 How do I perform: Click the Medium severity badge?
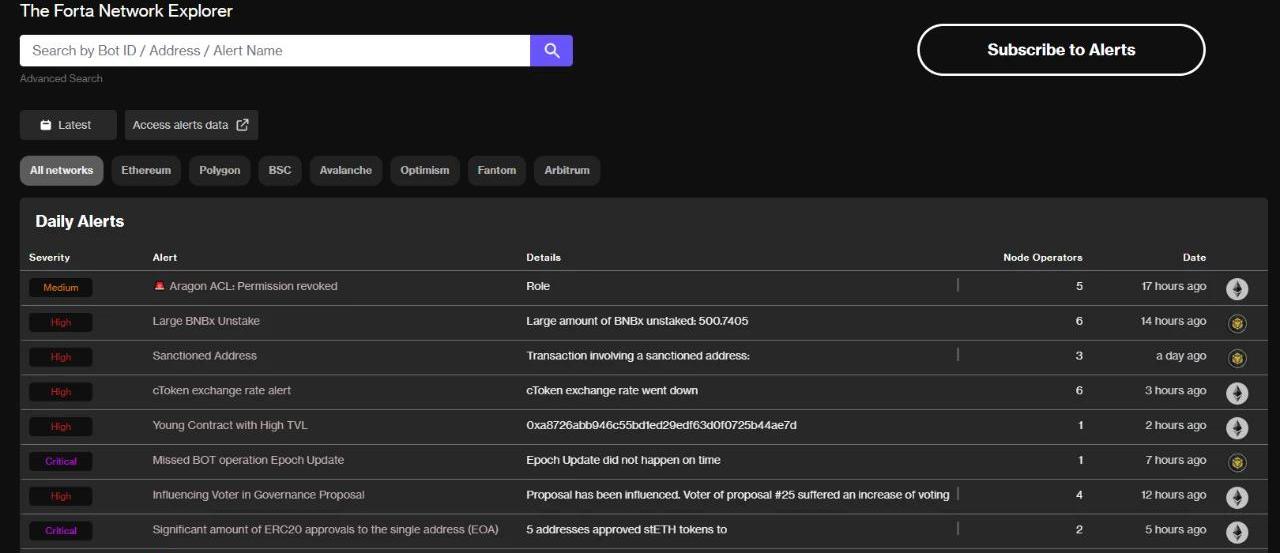coord(61,287)
